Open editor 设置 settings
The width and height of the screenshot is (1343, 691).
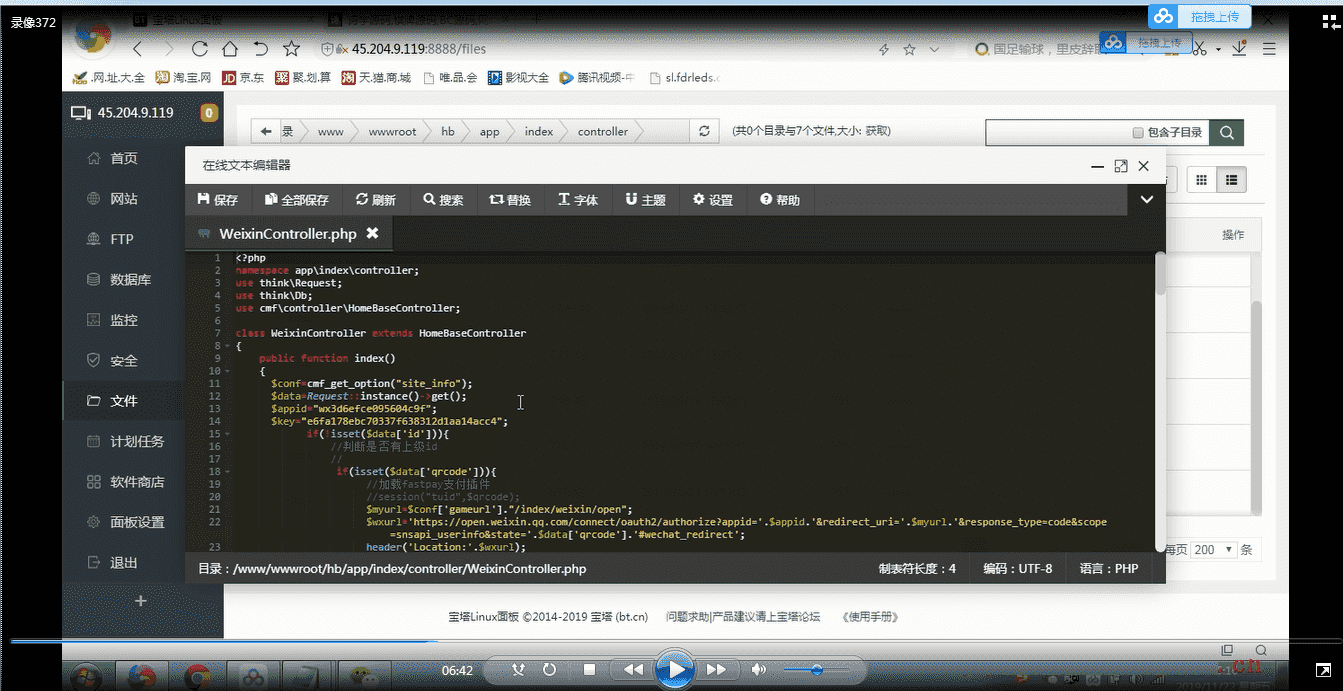click(713, 200)
